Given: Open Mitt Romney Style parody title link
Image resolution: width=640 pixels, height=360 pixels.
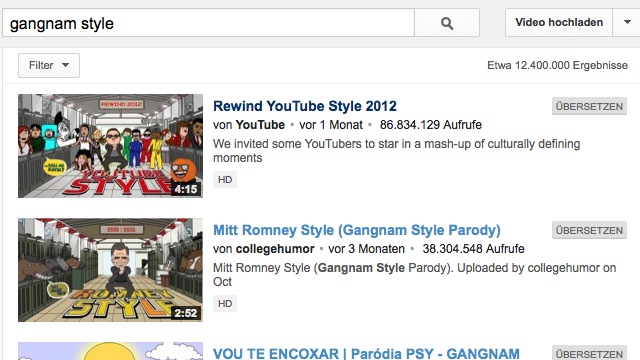Looking at the screenshot, I should point(357,230).
